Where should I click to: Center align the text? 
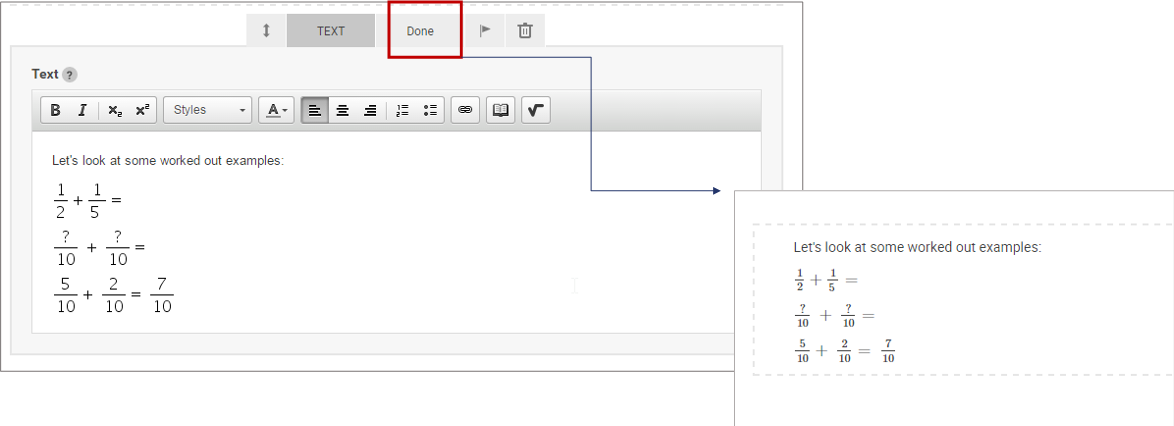[342, 110]
